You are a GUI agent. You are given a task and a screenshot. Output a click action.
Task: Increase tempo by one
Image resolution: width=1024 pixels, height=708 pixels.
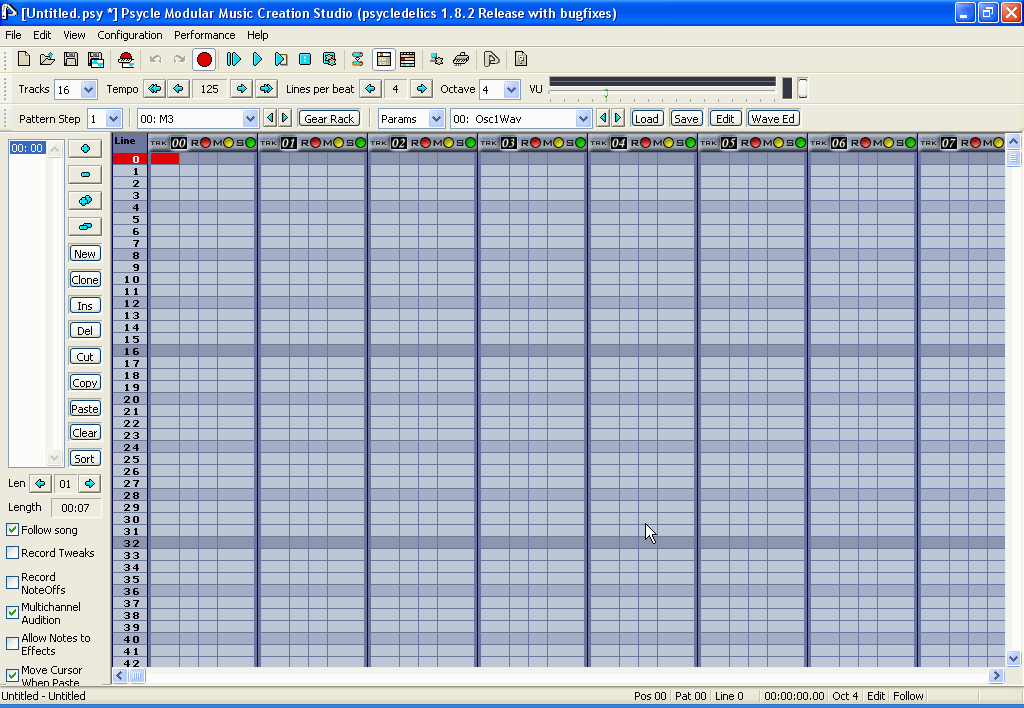pyautogui.click(x=242, y=89)
